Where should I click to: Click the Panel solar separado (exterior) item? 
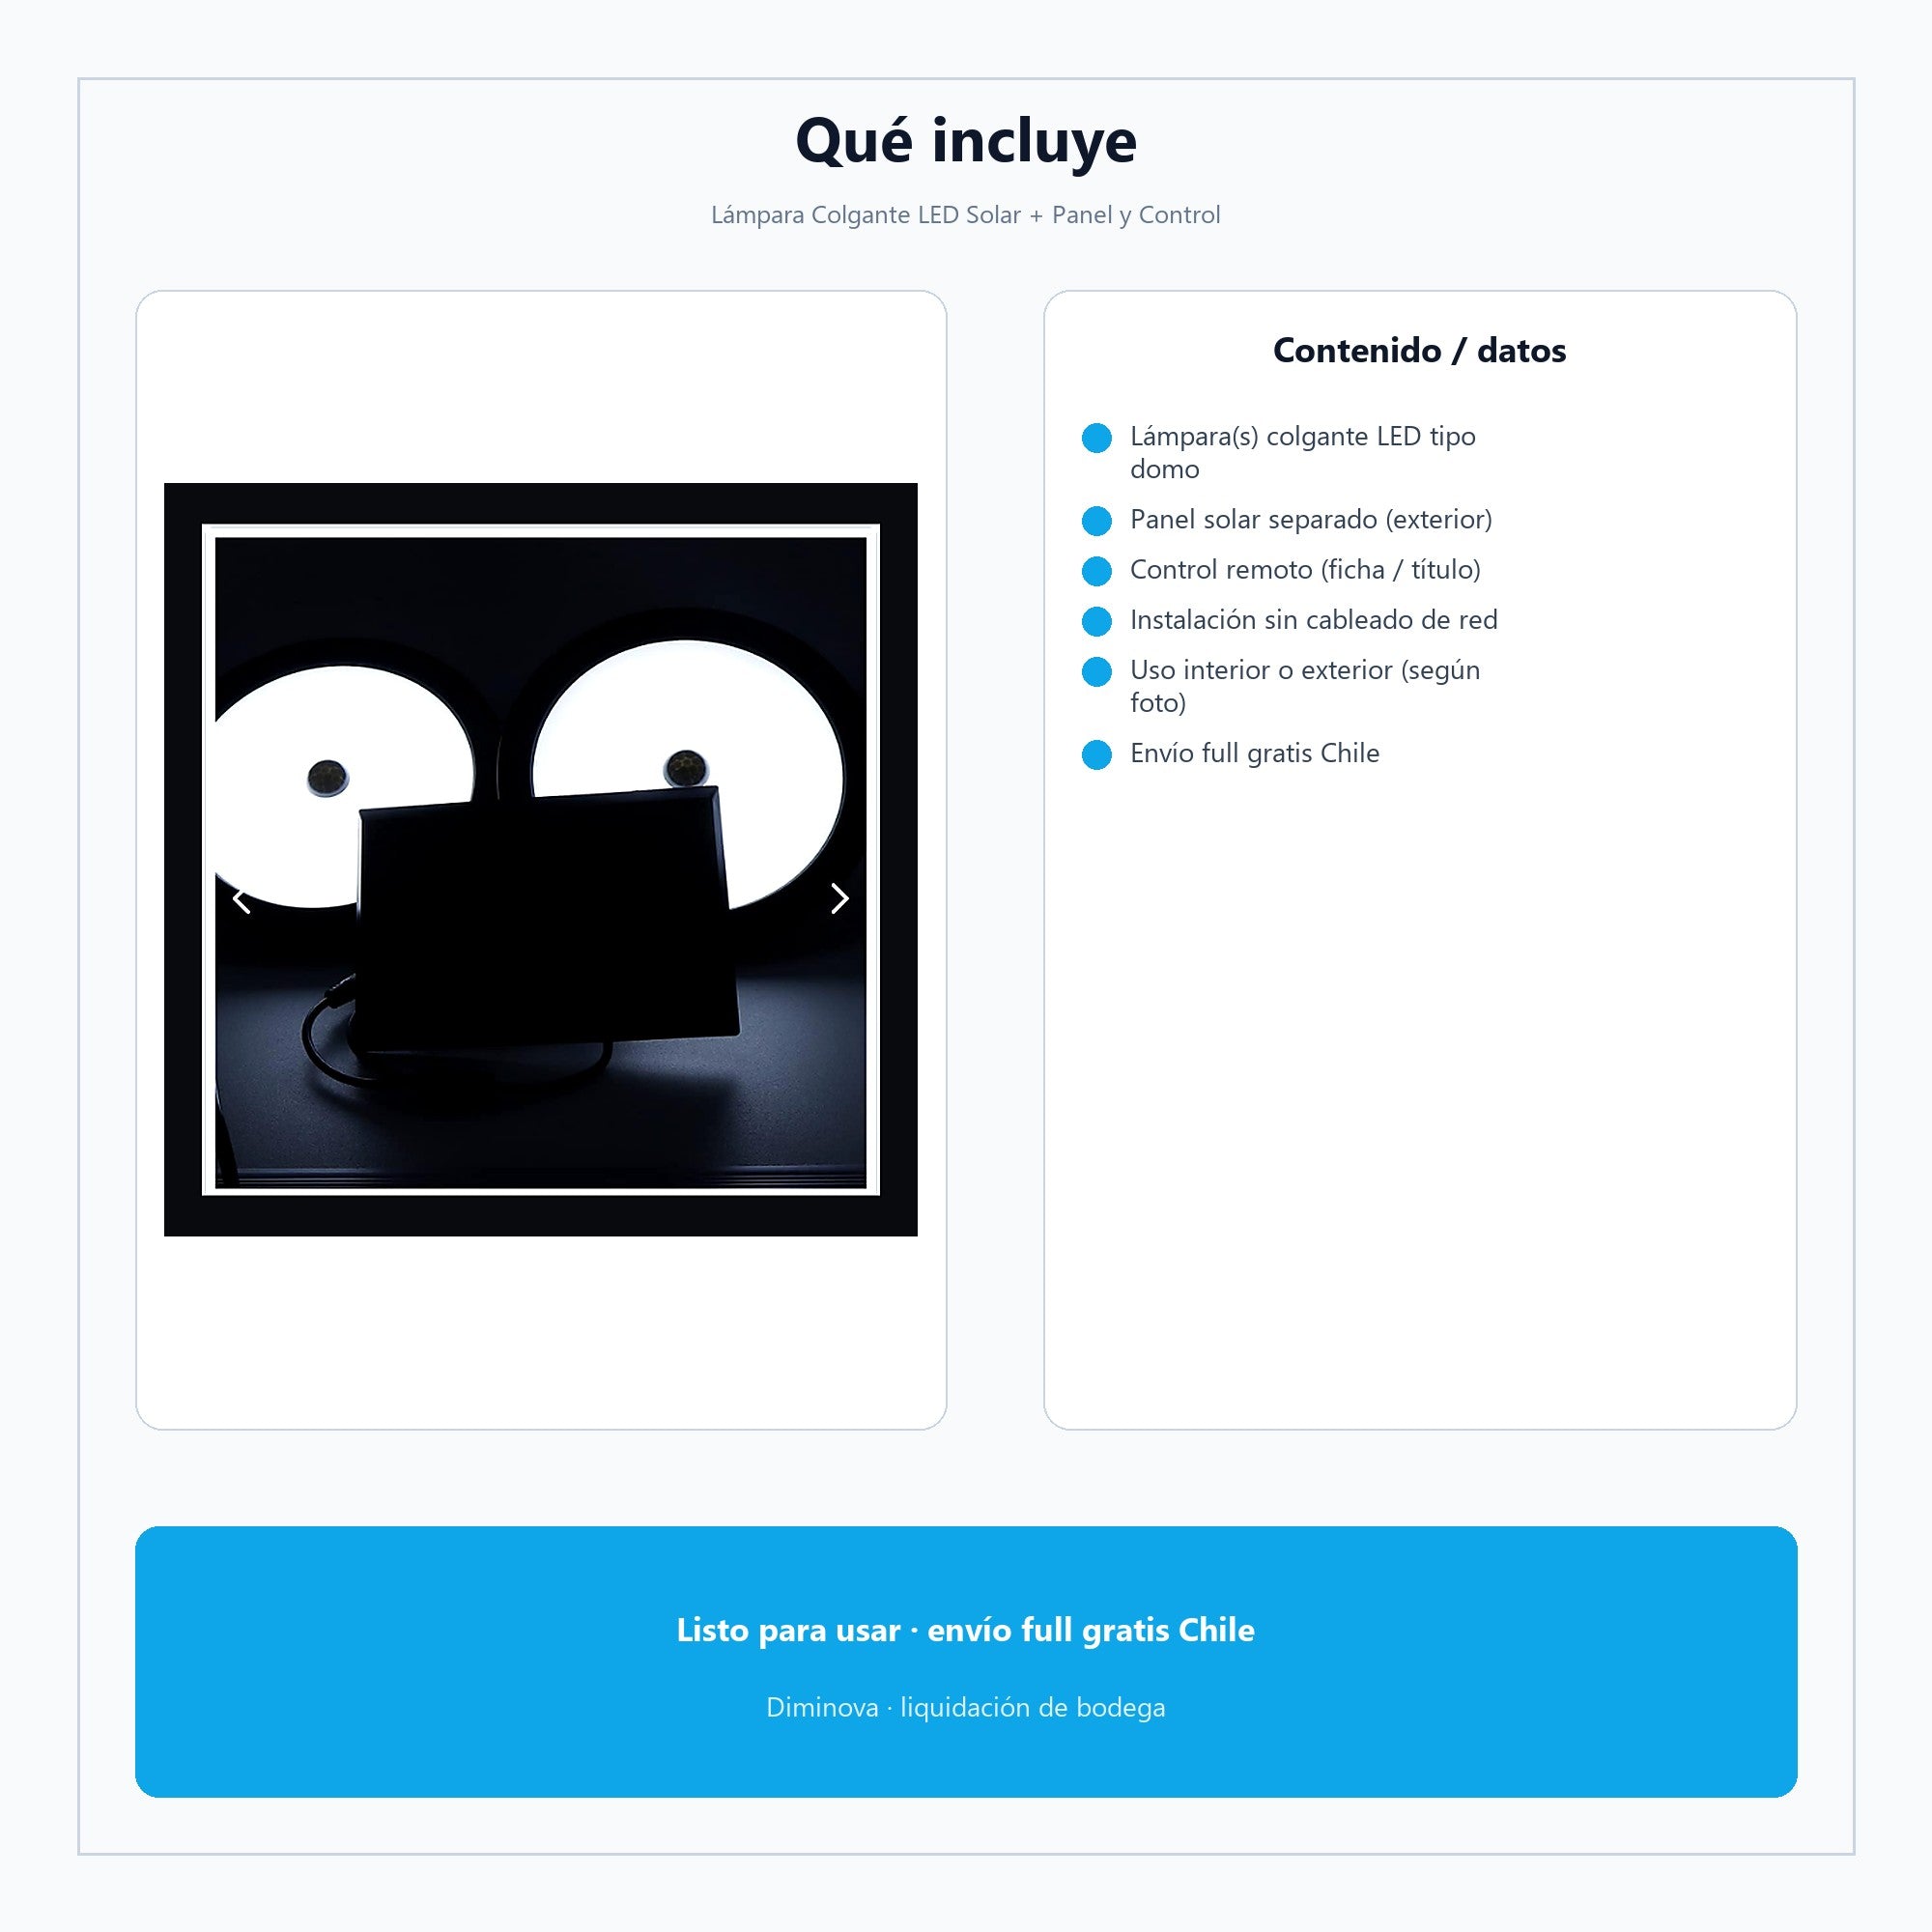[x=1311, y=520]
